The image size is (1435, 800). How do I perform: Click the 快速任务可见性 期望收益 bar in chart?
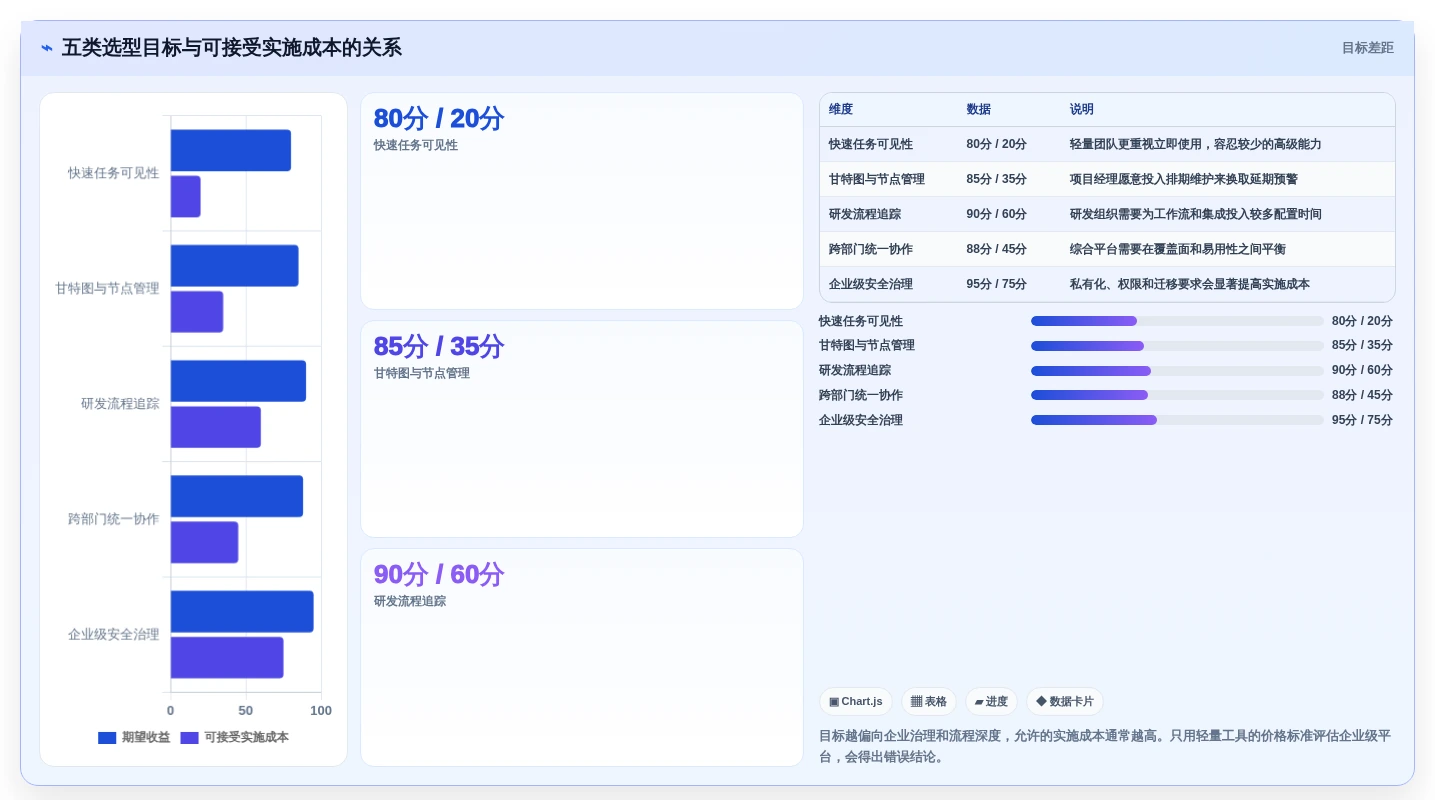(231, 150)
